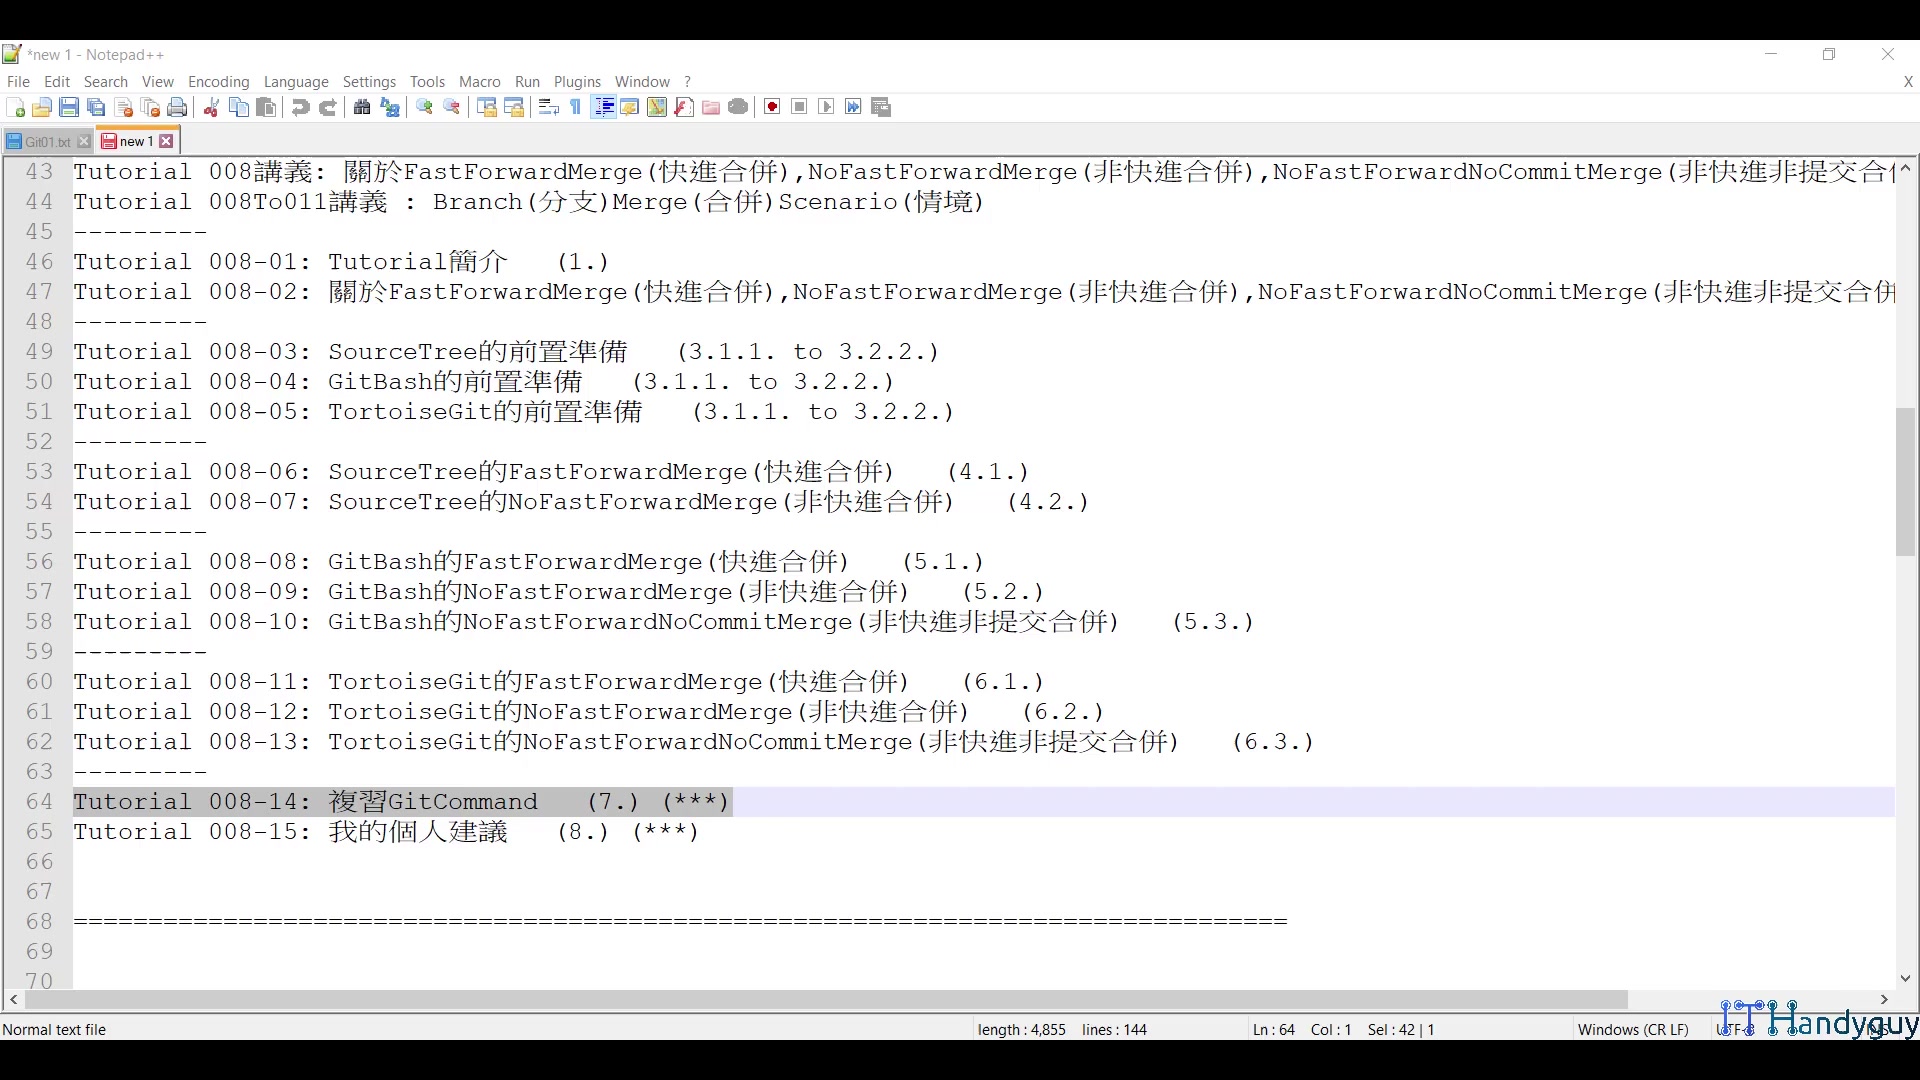Zoom in on the document
The image size is (1920, 1080).
coord(424,107)
